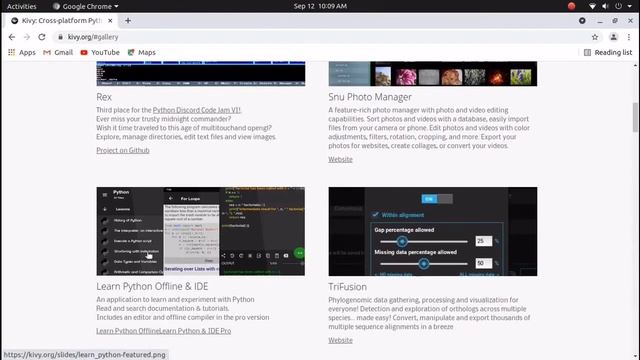Image resolution: width=640 pixels, height=360 pixels.
Task: Open the volume indicator
Action: pyautogui.click(x=605, y=6)
